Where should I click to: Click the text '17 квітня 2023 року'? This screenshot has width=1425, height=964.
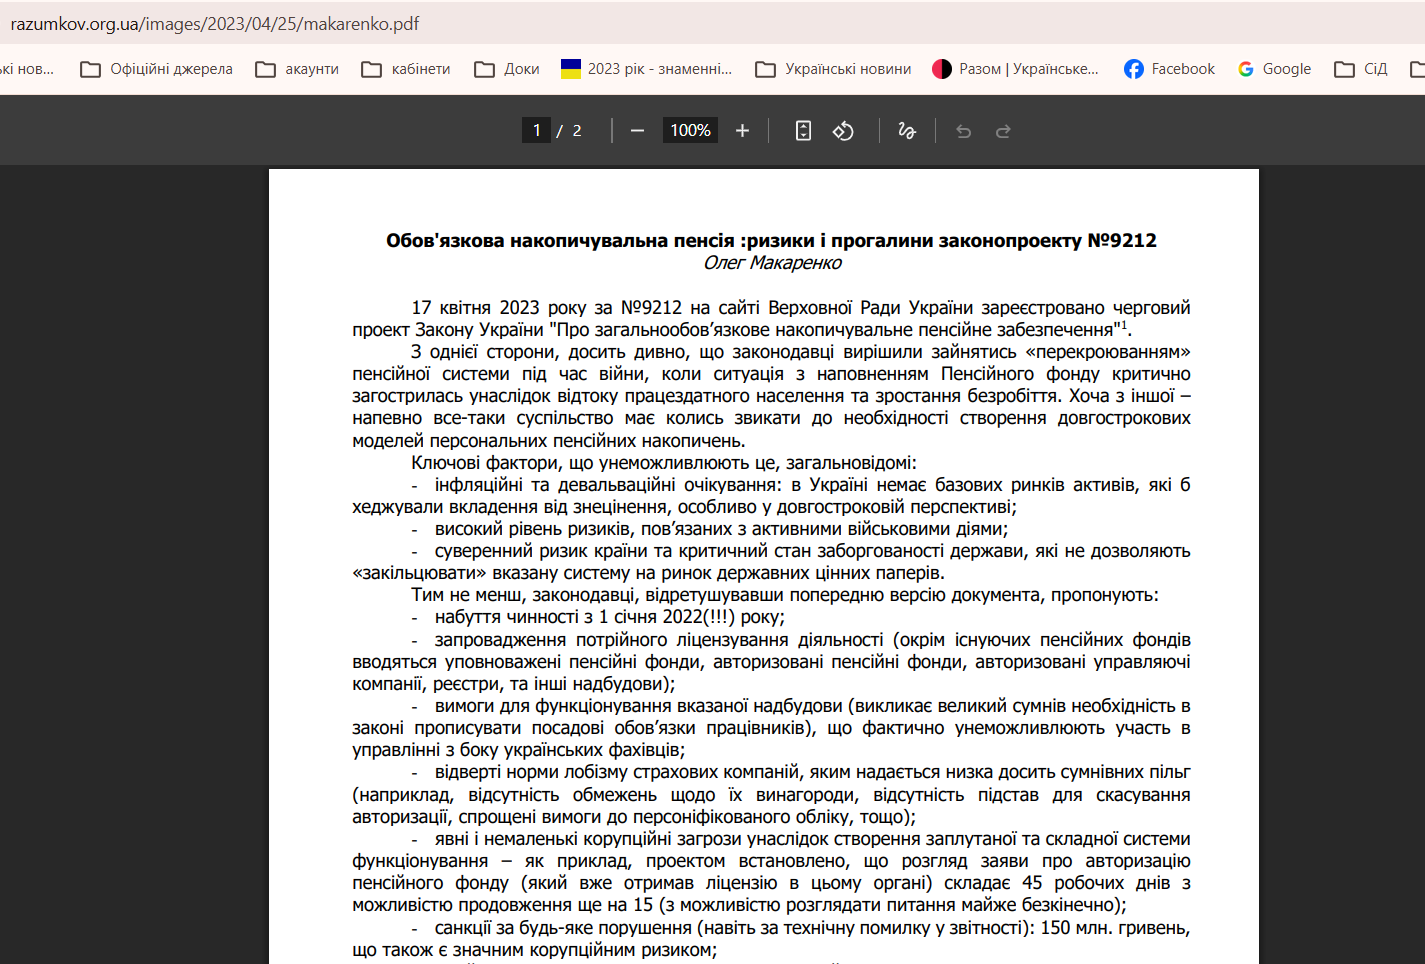pos(499,308)
